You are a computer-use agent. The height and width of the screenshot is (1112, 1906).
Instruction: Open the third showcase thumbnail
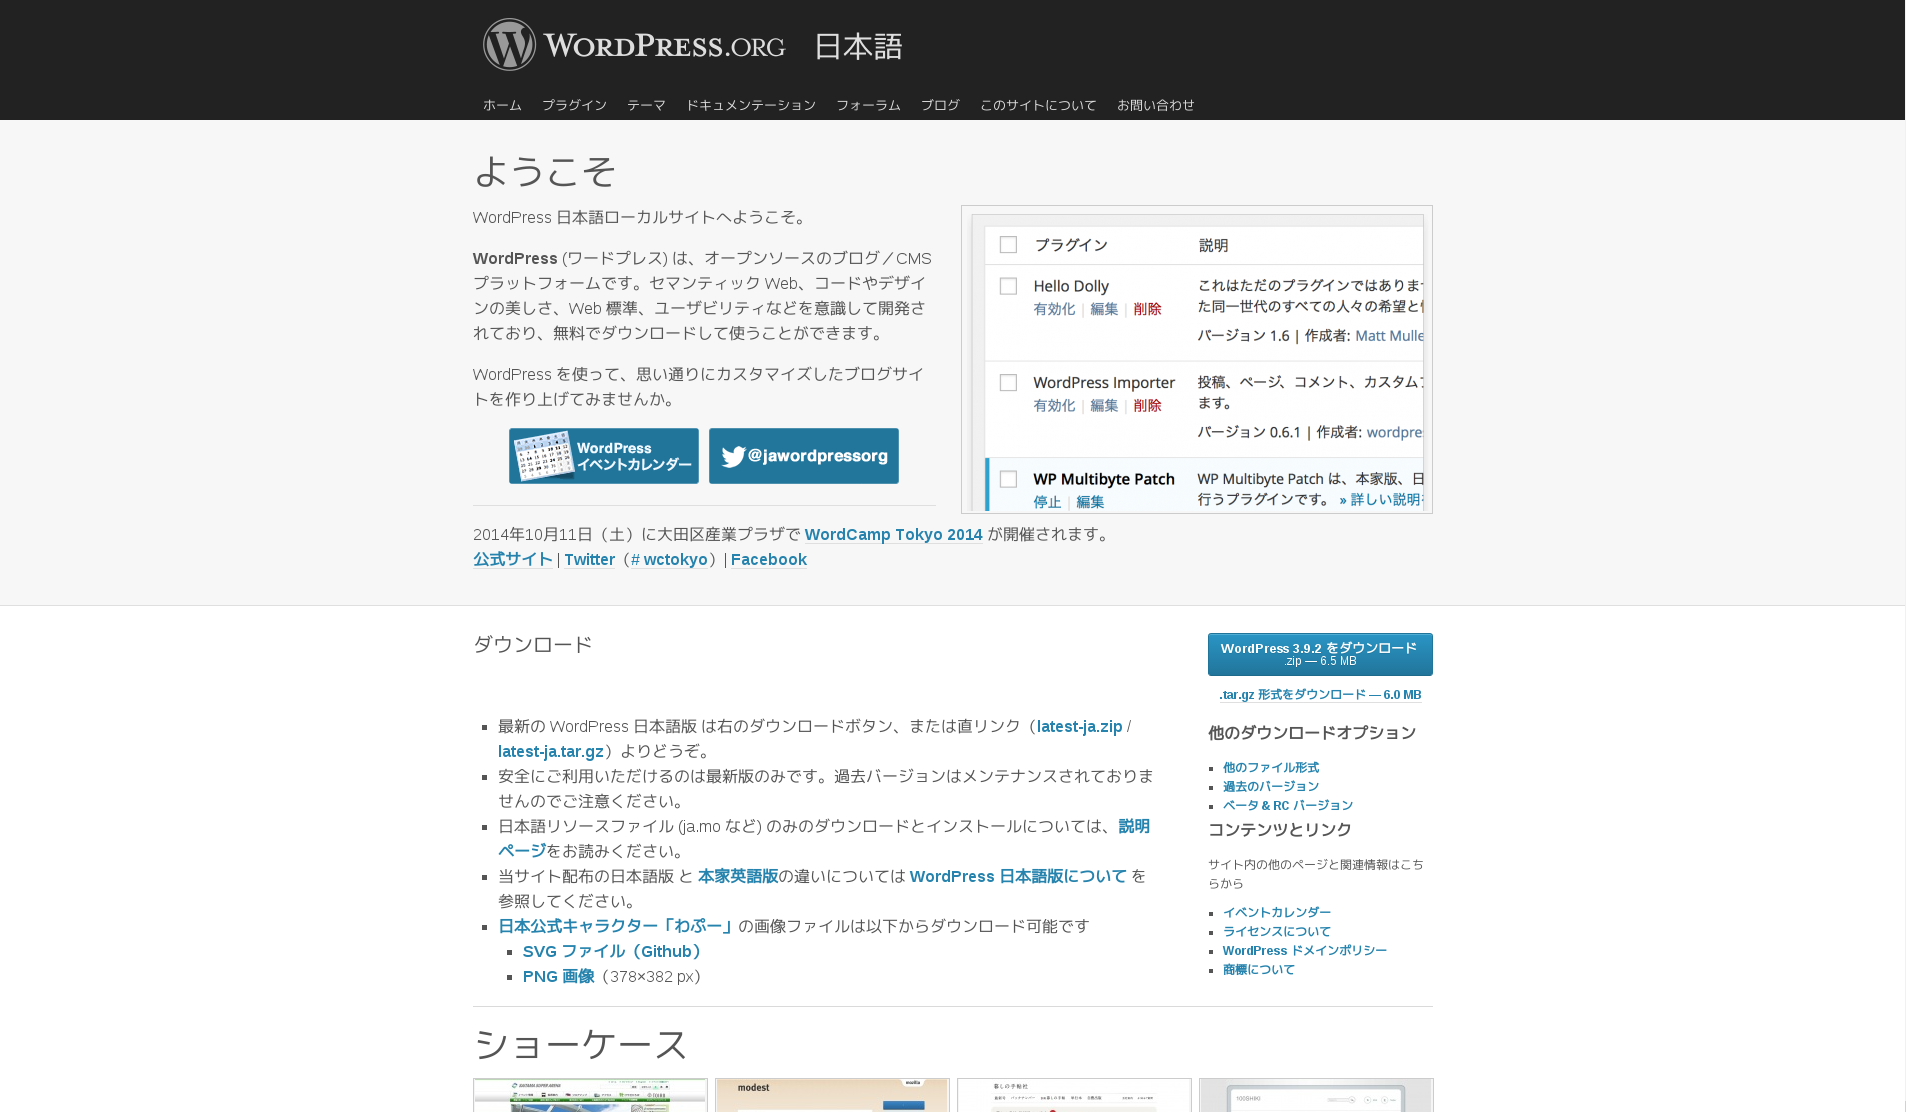(1074, 1095)
